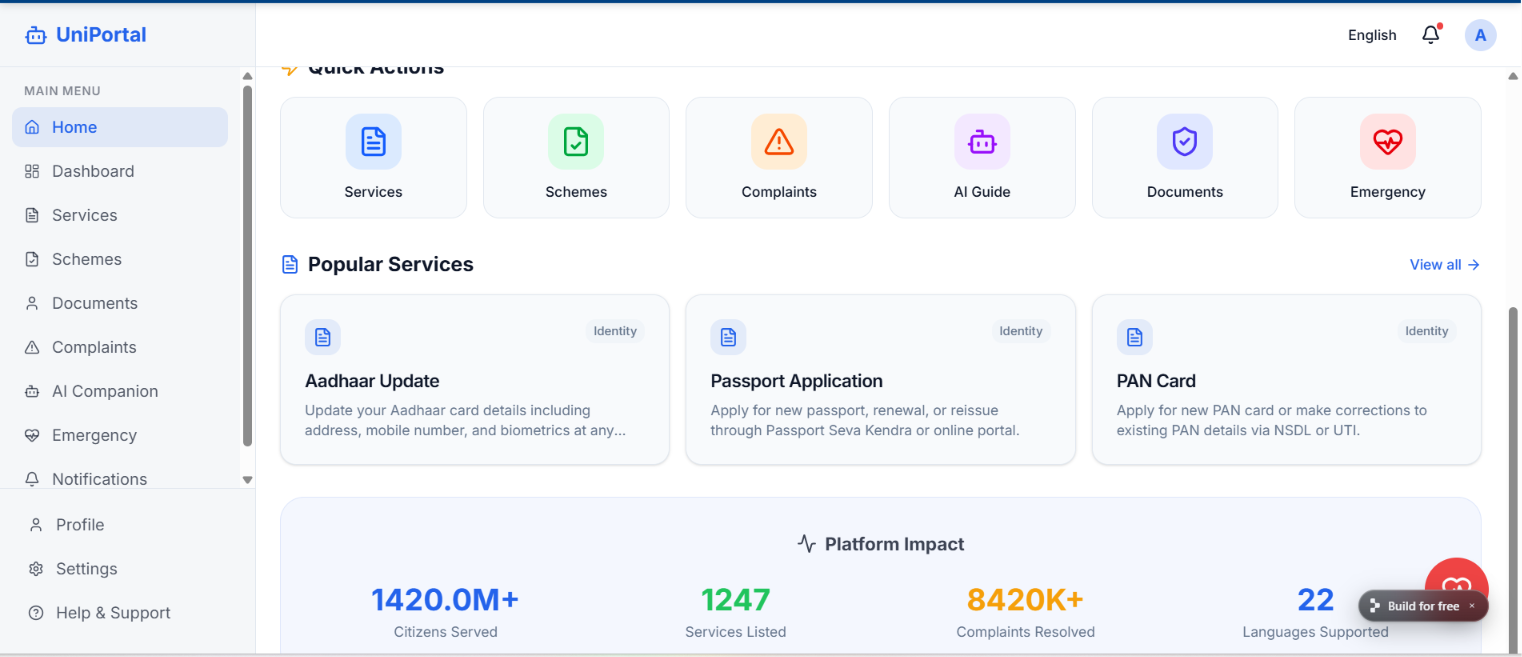Viewport: 1522px width, 657px height.
Task: Click the Aadhaar Update card document icon
Action: click(323, 337)
